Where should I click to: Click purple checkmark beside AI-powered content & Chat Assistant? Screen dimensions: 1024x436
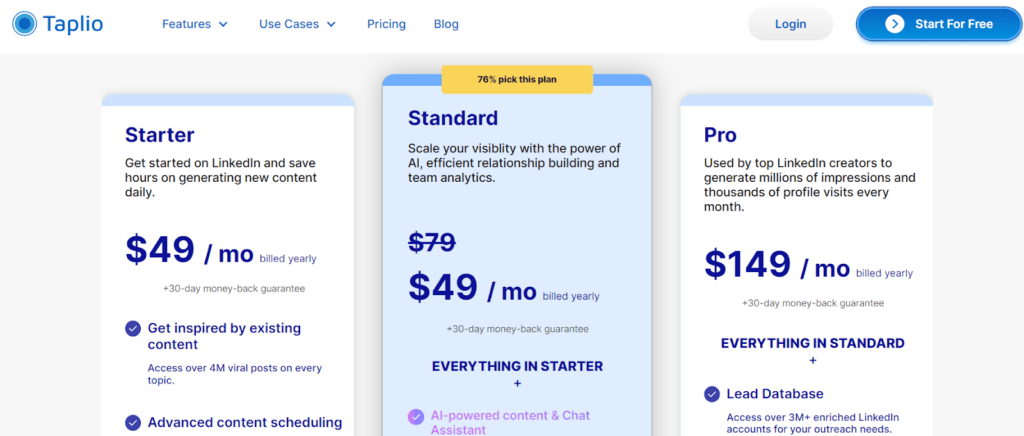pyautogui.click(x=415, y=416)
